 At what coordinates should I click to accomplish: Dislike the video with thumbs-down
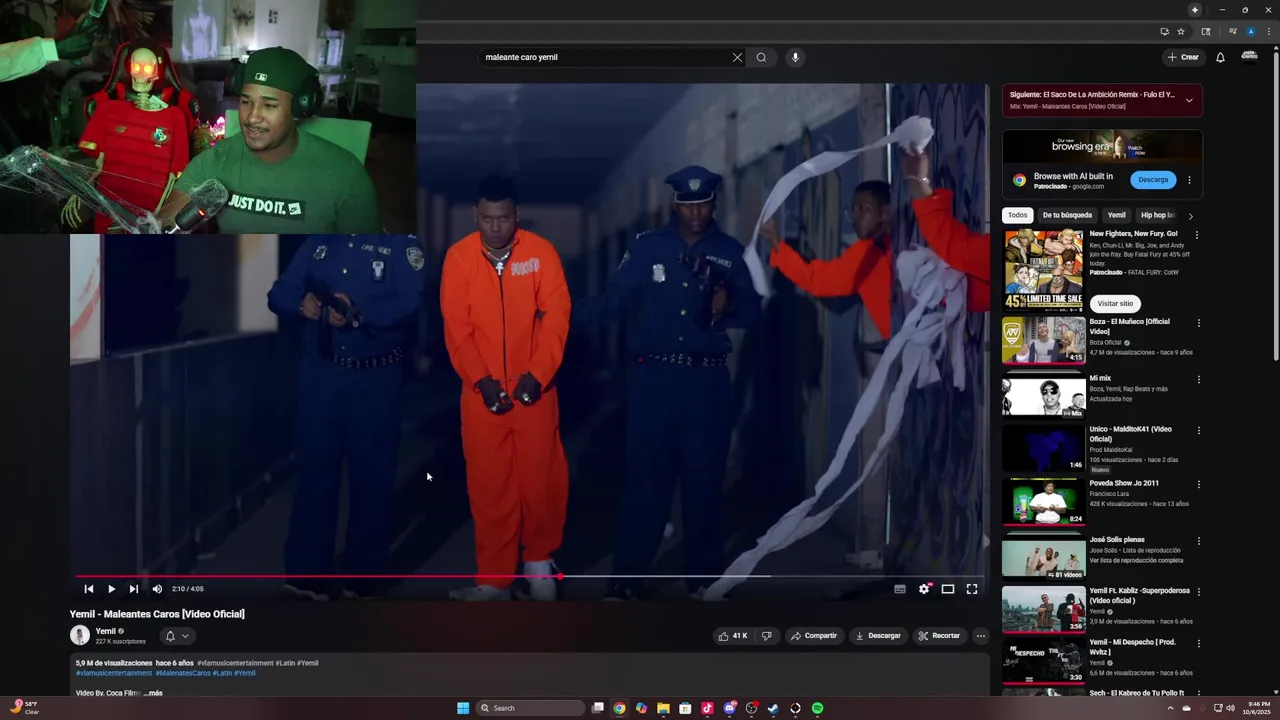click(767, 636)
